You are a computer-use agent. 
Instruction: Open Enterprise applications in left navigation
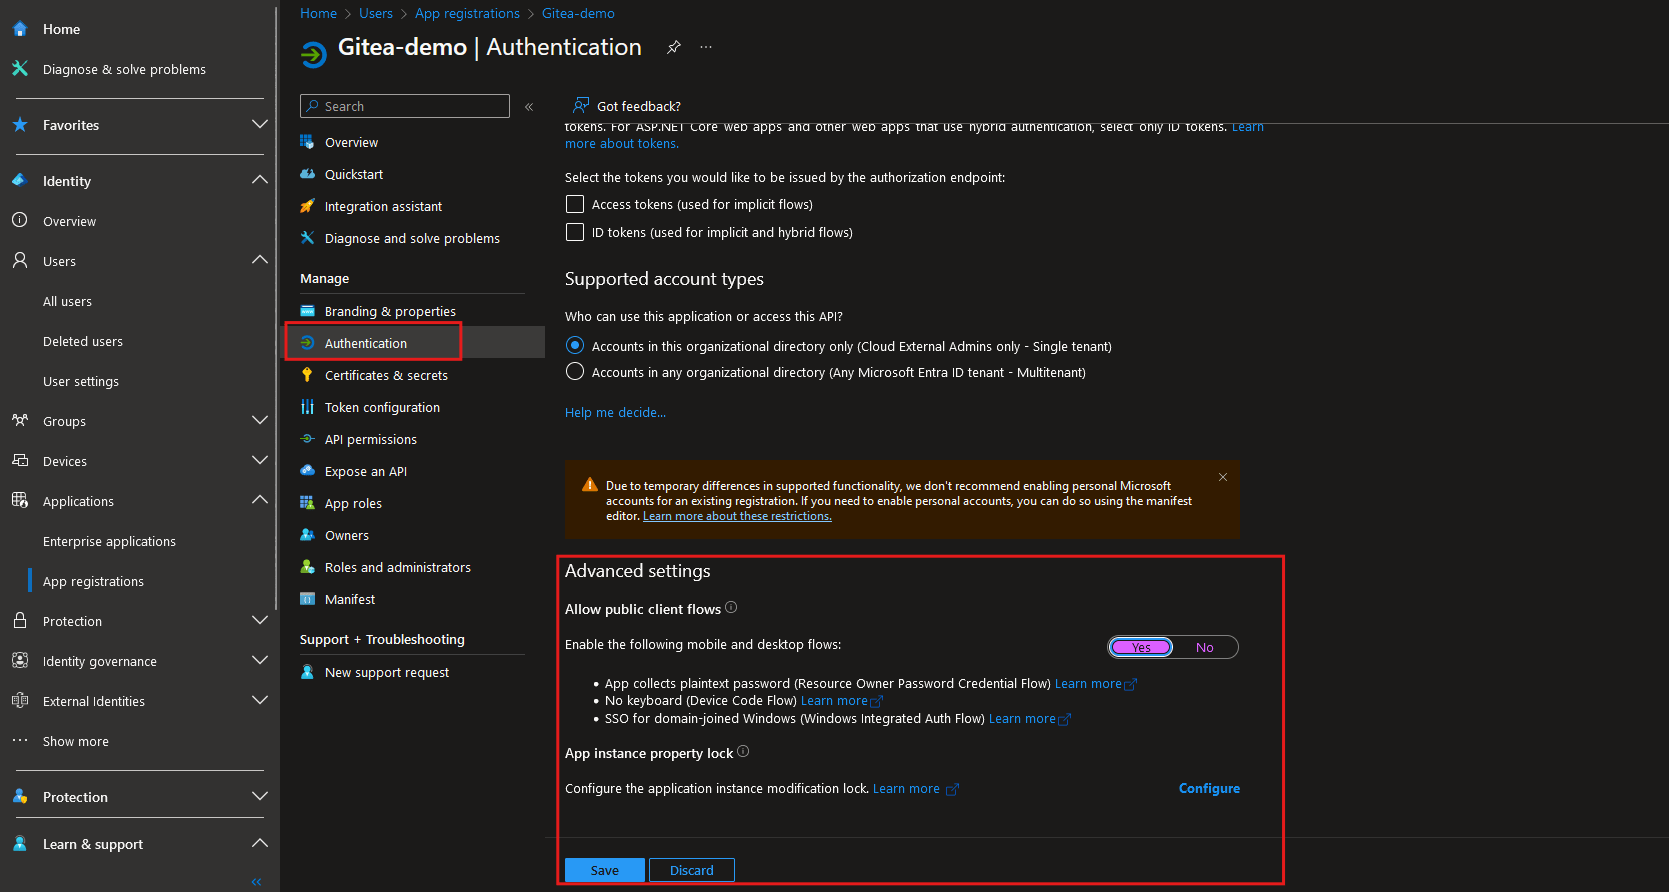[x=109, y=541]
